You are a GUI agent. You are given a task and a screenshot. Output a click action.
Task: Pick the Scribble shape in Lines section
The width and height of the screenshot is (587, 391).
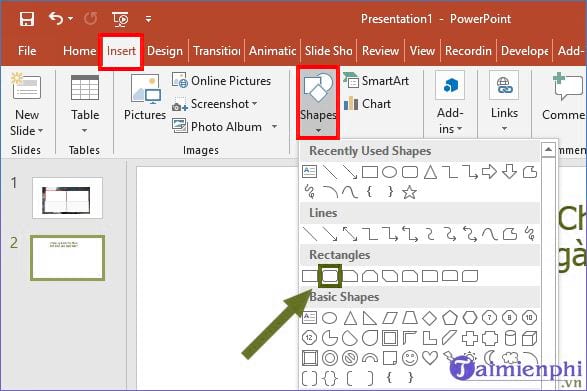point(529,234)
